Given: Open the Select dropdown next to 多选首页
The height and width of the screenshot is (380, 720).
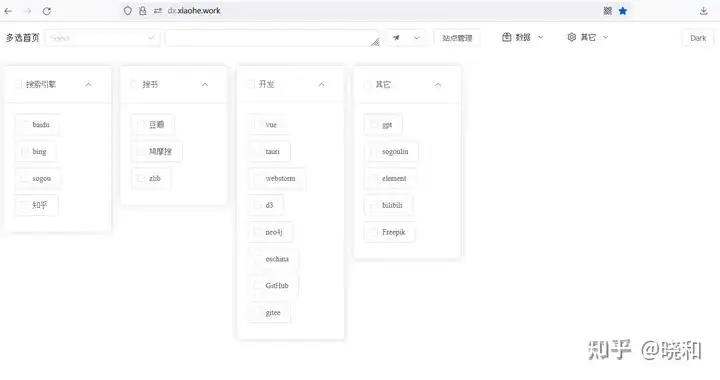Looking at the screenshot, I should pyautogui.click(x=102, y=38).
